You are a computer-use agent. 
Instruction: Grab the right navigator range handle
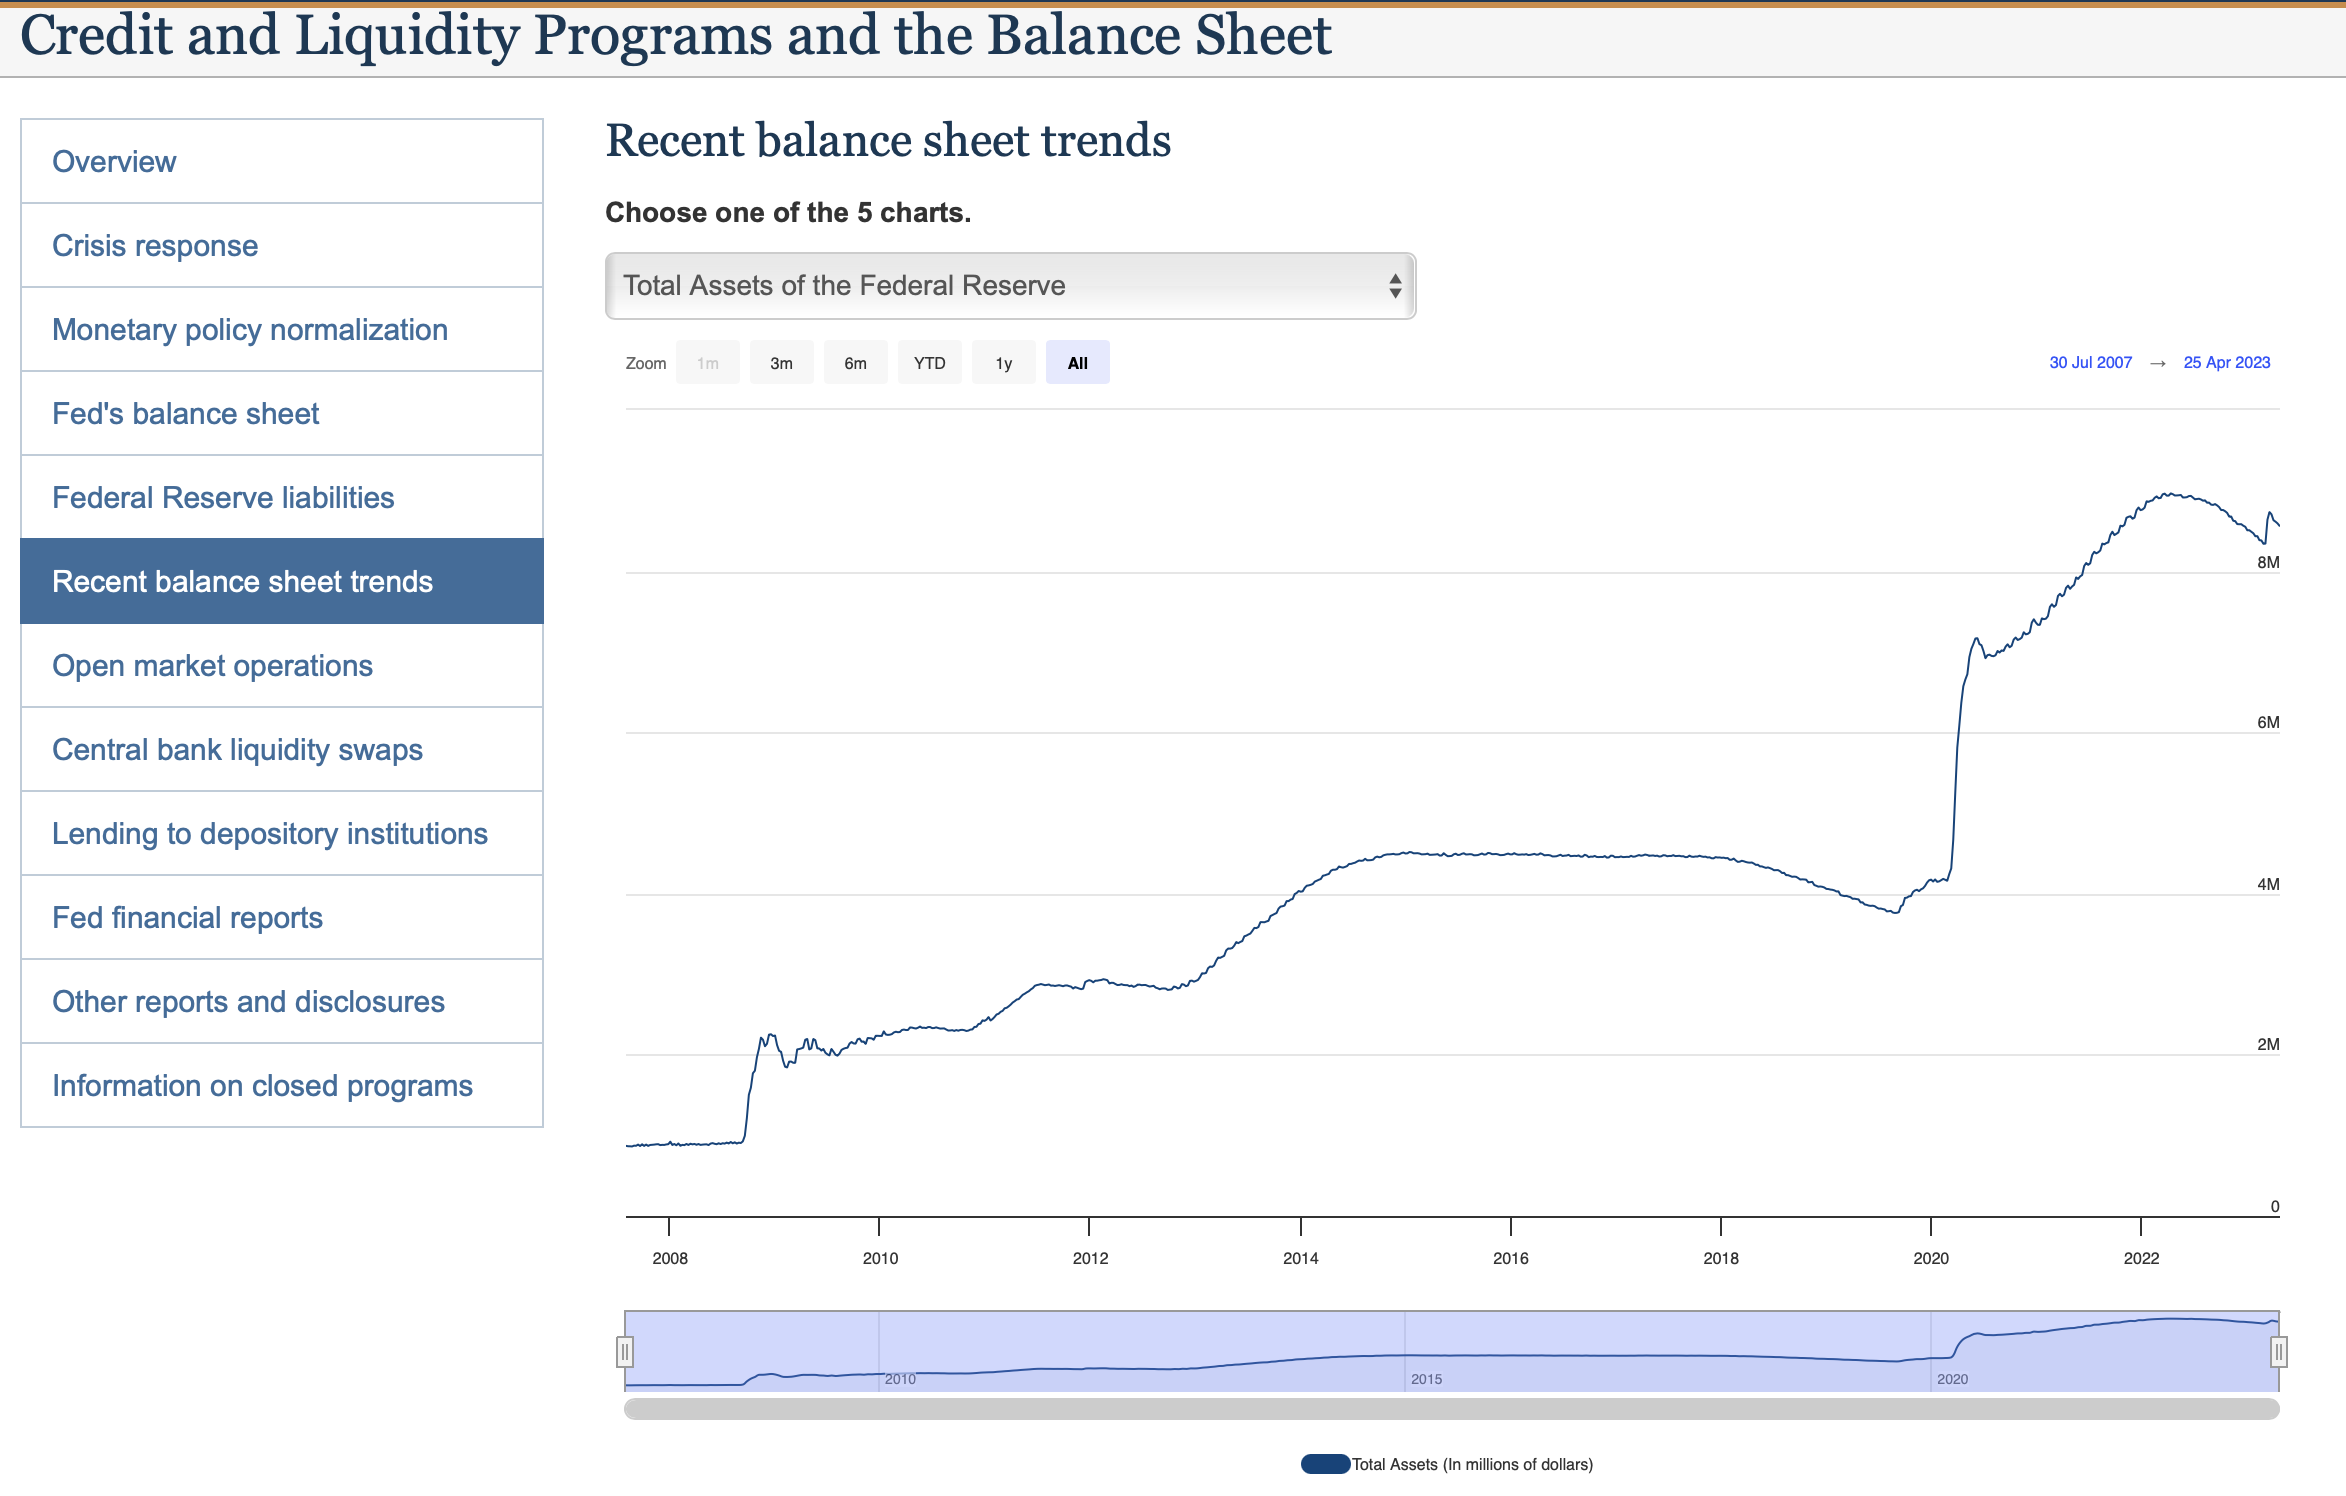2278,1352
